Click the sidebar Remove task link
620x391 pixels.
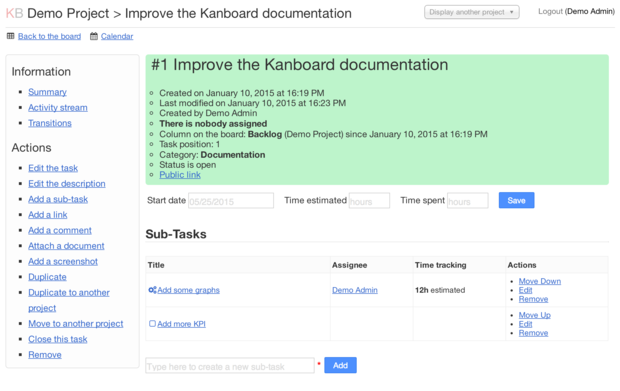click(x=45, y=355)
